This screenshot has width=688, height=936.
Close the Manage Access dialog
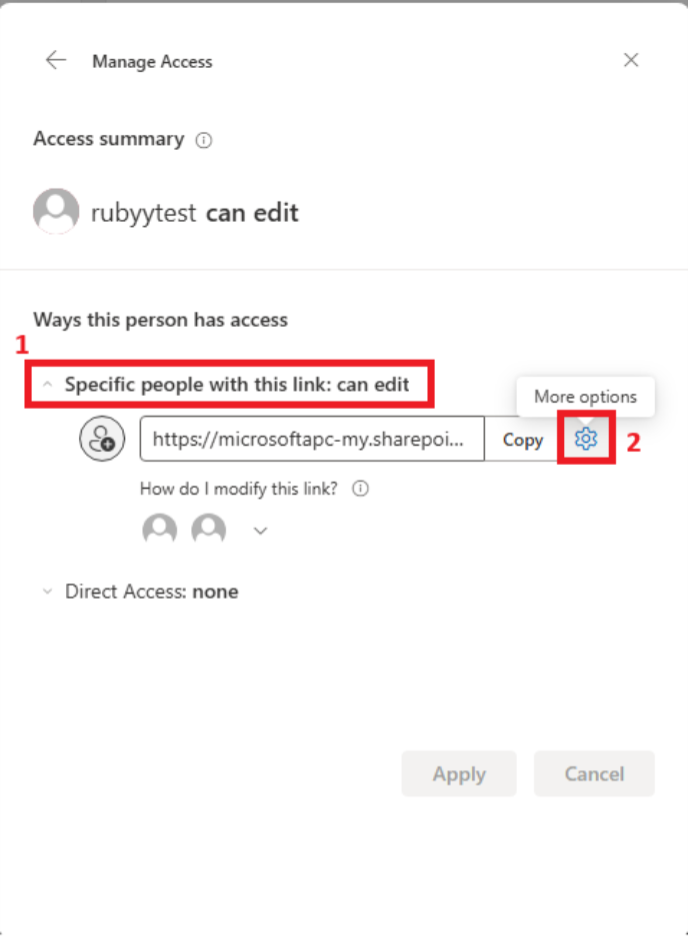(x=631, y=60)
